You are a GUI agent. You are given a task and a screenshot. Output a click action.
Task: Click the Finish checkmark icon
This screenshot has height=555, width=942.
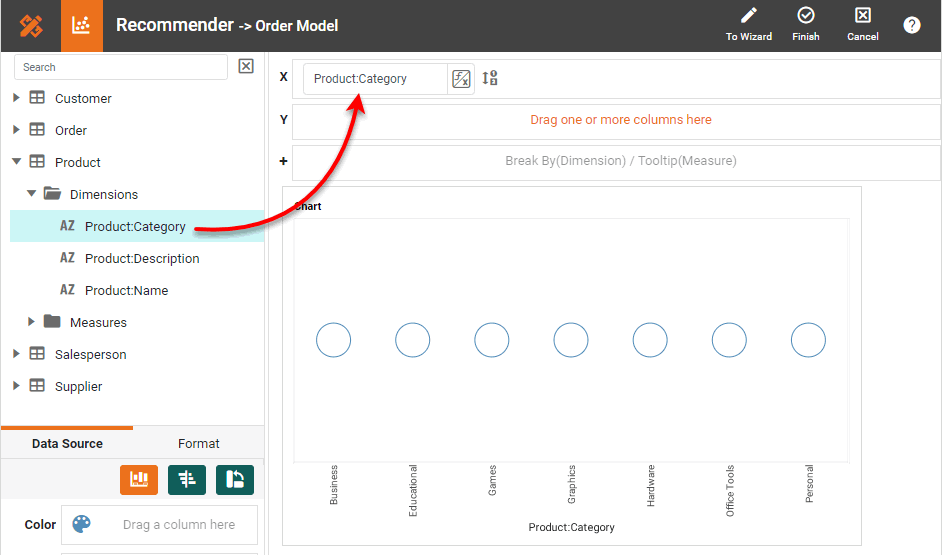click(805, 16)
